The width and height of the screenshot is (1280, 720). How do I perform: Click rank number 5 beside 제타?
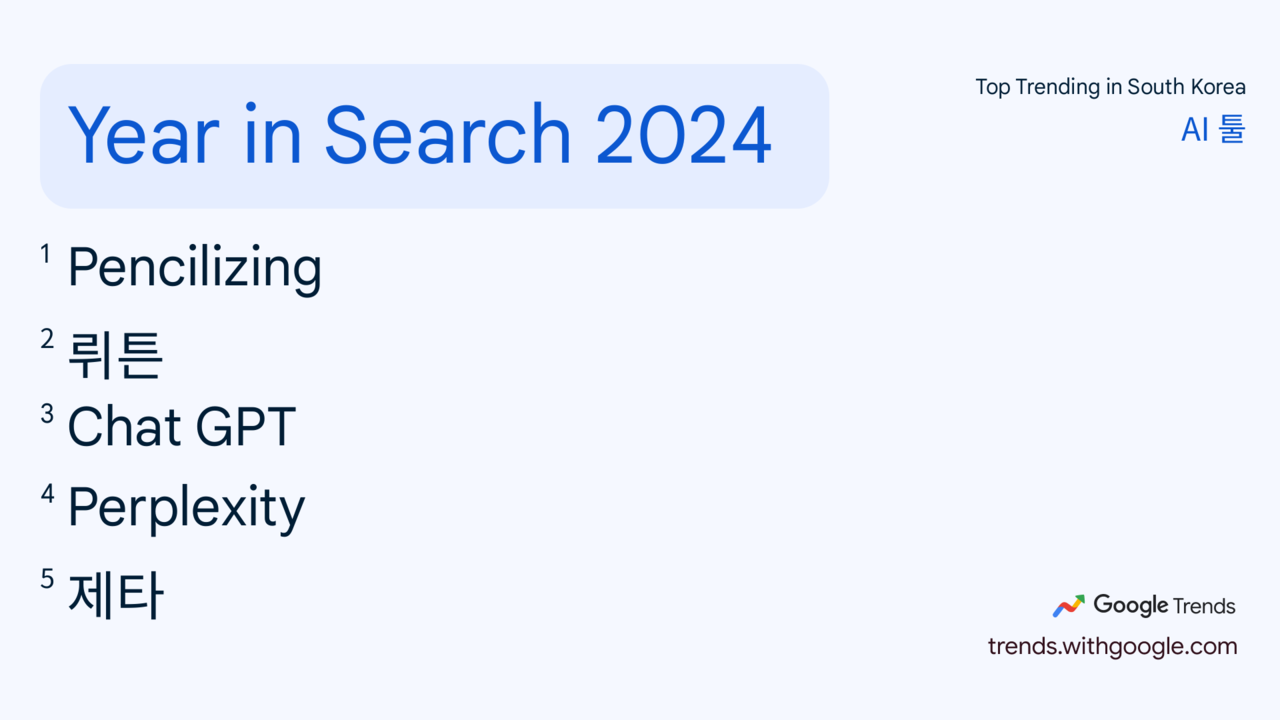(46, 579)
